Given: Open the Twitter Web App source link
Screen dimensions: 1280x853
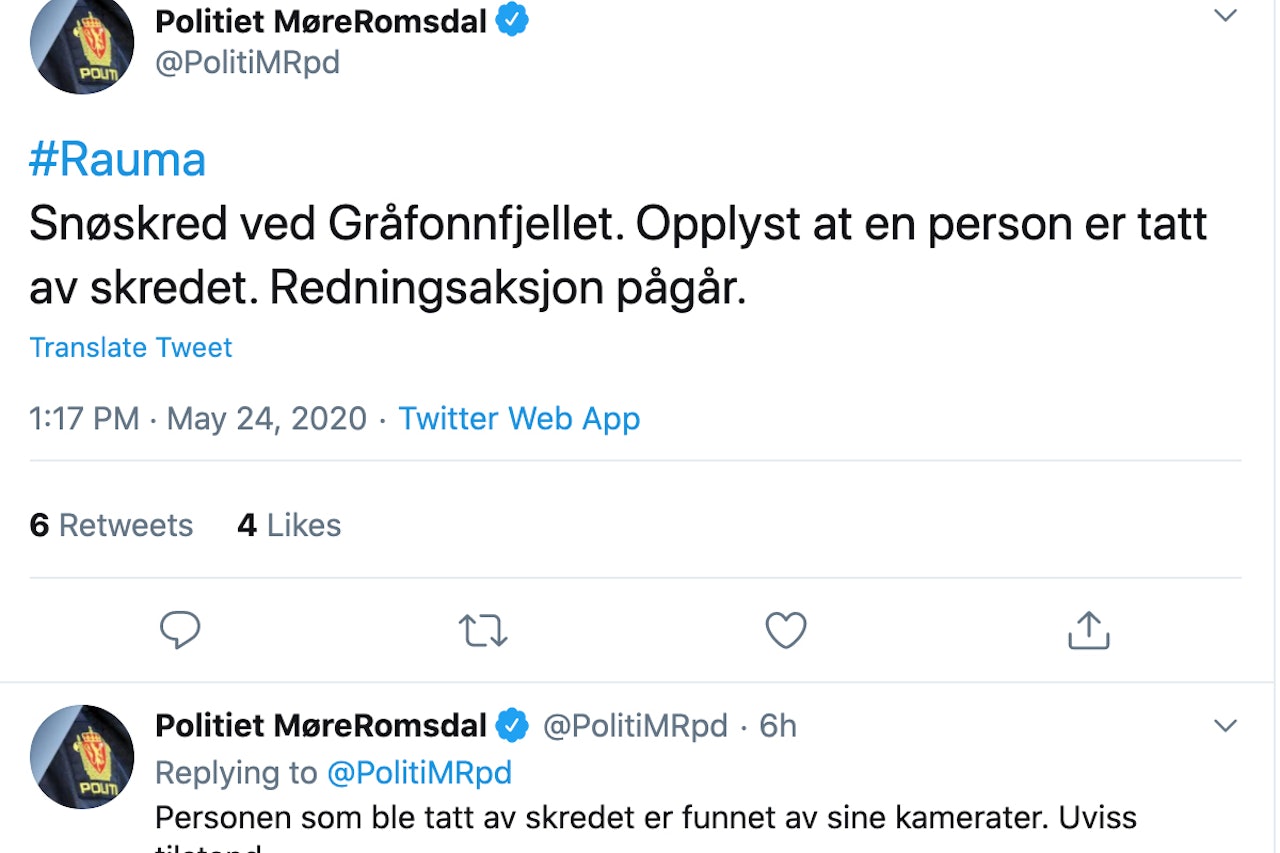Looking at the screenshot, I should (x=519, y=418).
